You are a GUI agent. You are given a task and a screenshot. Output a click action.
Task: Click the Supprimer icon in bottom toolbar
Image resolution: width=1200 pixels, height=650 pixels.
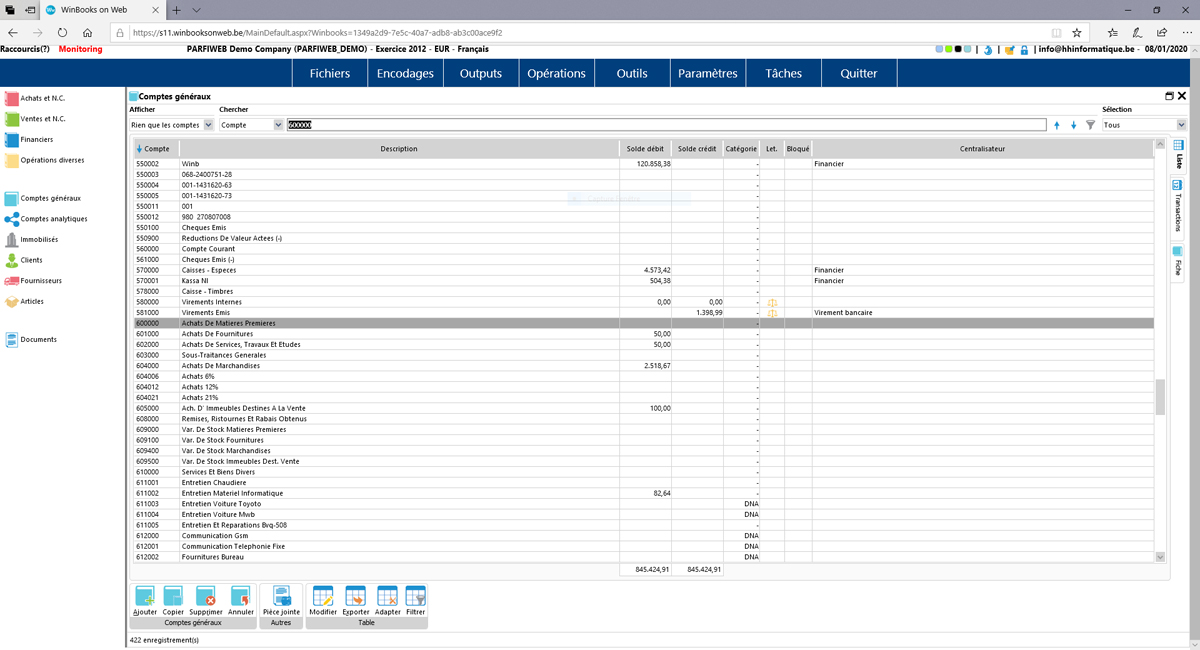click(206, 598)
